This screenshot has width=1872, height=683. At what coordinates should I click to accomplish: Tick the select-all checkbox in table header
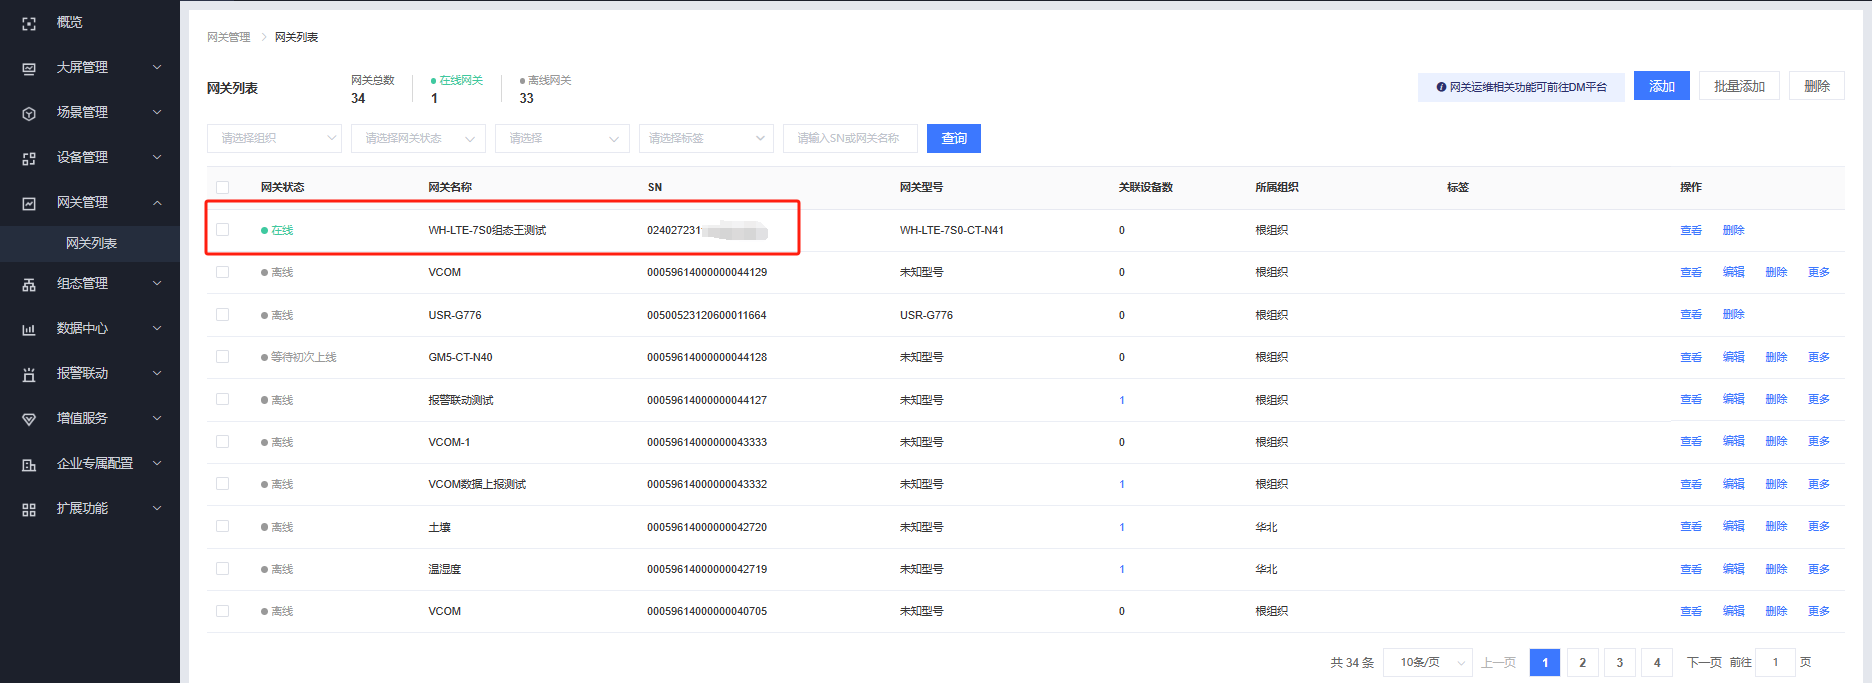tap(222, 187)
